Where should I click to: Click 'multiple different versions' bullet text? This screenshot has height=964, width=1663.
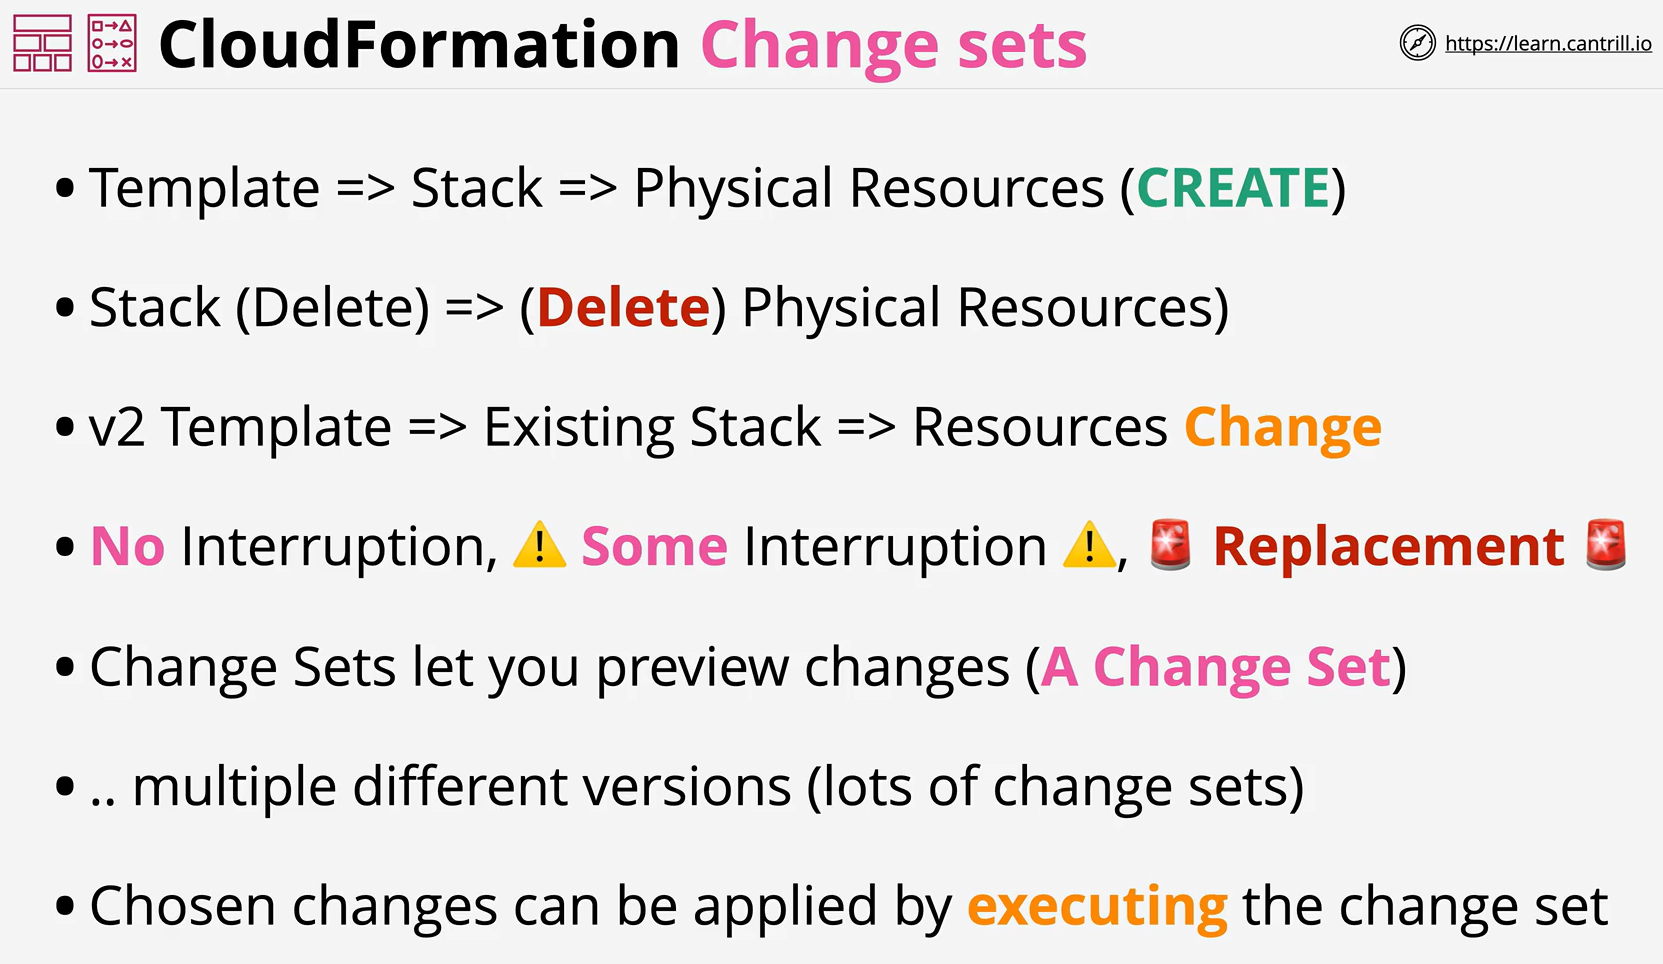(462, 787)
